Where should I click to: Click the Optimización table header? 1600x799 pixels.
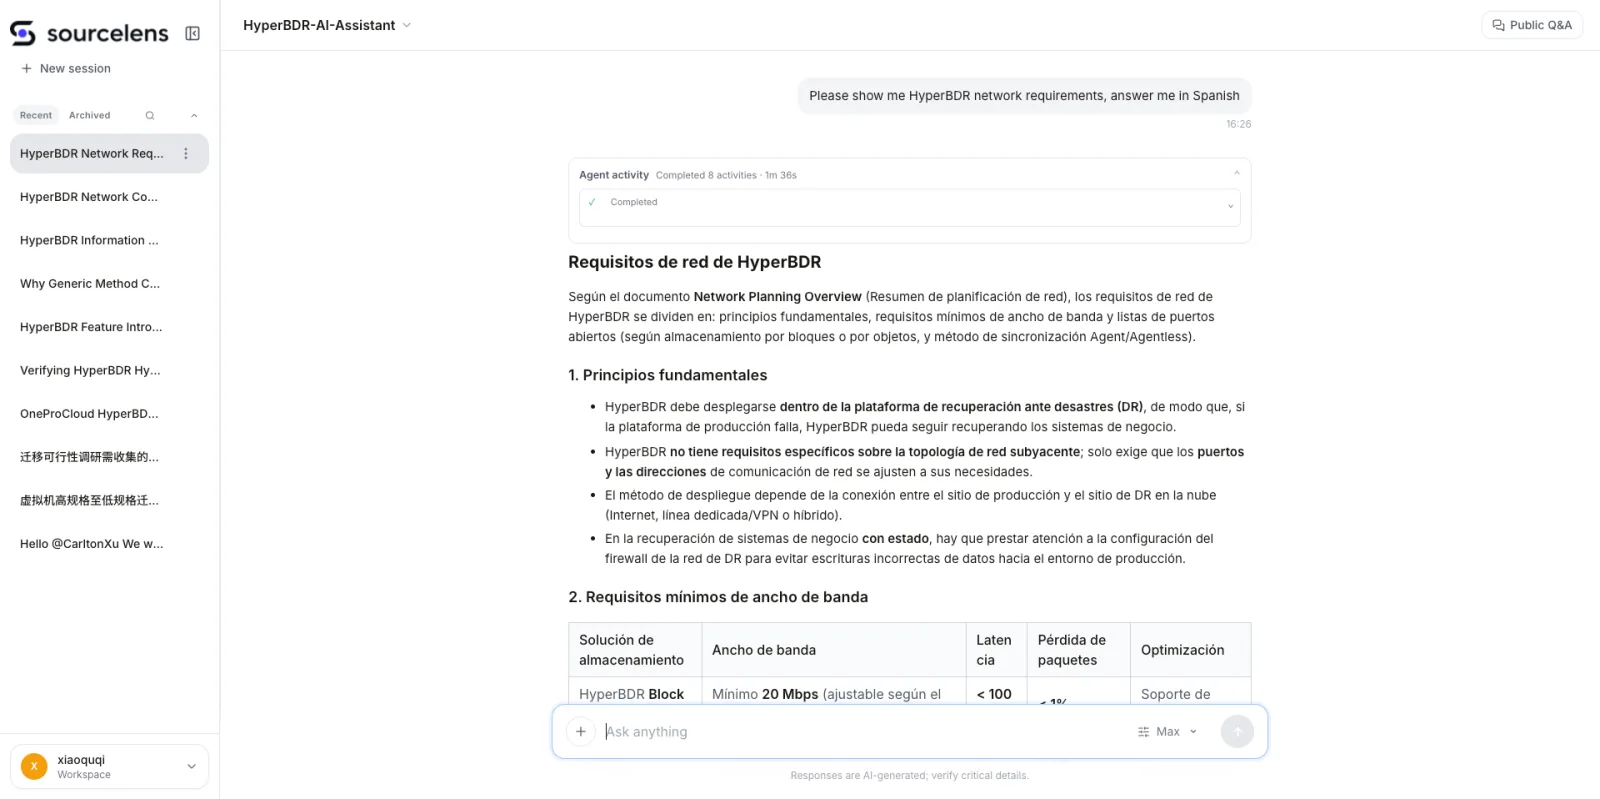coord(1190,650)
